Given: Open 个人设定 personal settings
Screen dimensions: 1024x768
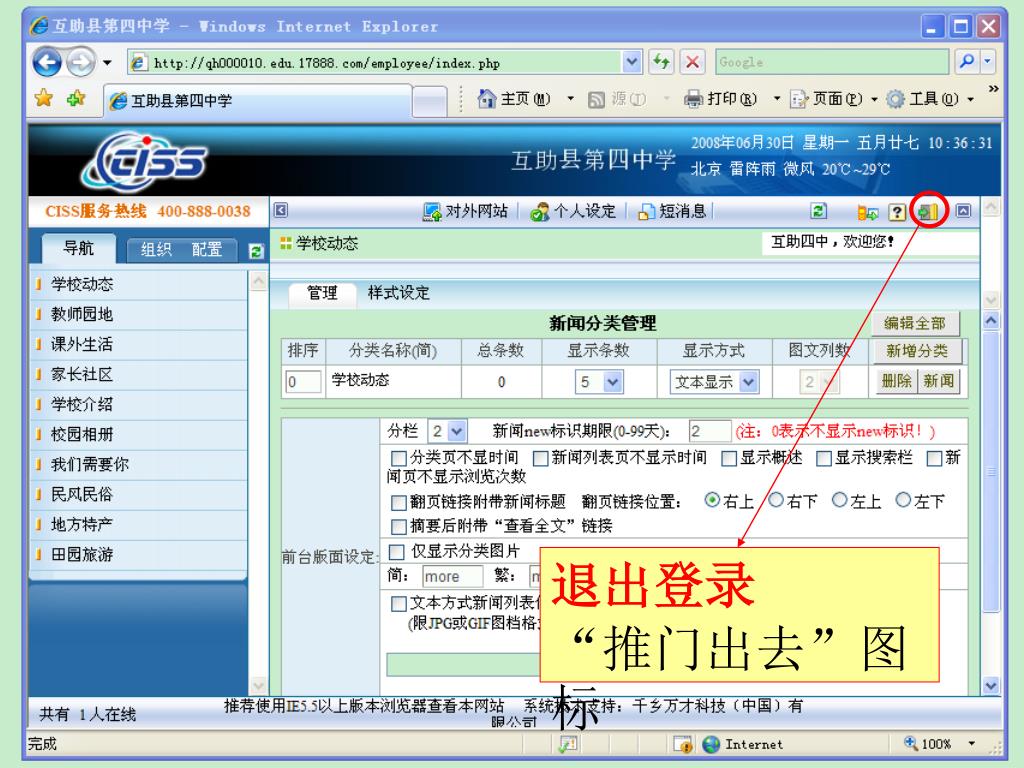Looking at the screenshot, I should coord(573,211).
